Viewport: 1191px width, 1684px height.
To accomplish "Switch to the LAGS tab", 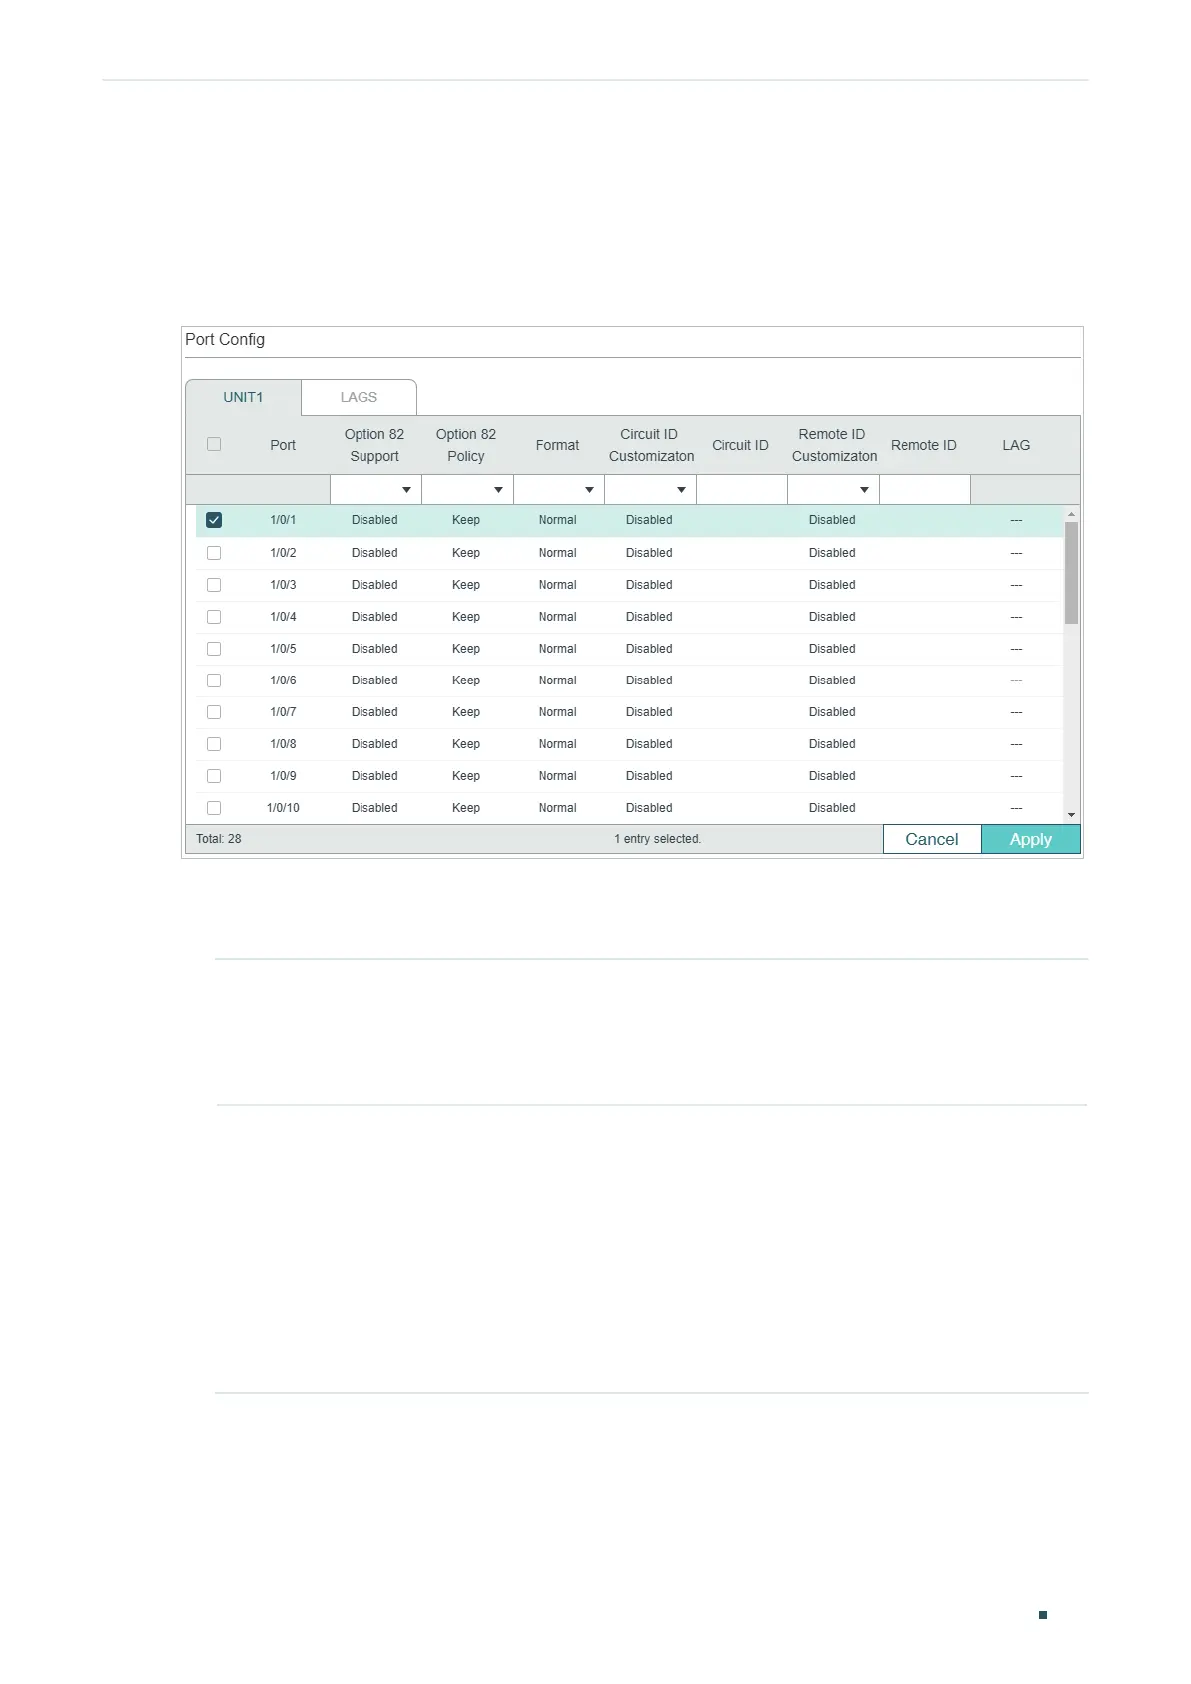I will (x=359, y=397).
